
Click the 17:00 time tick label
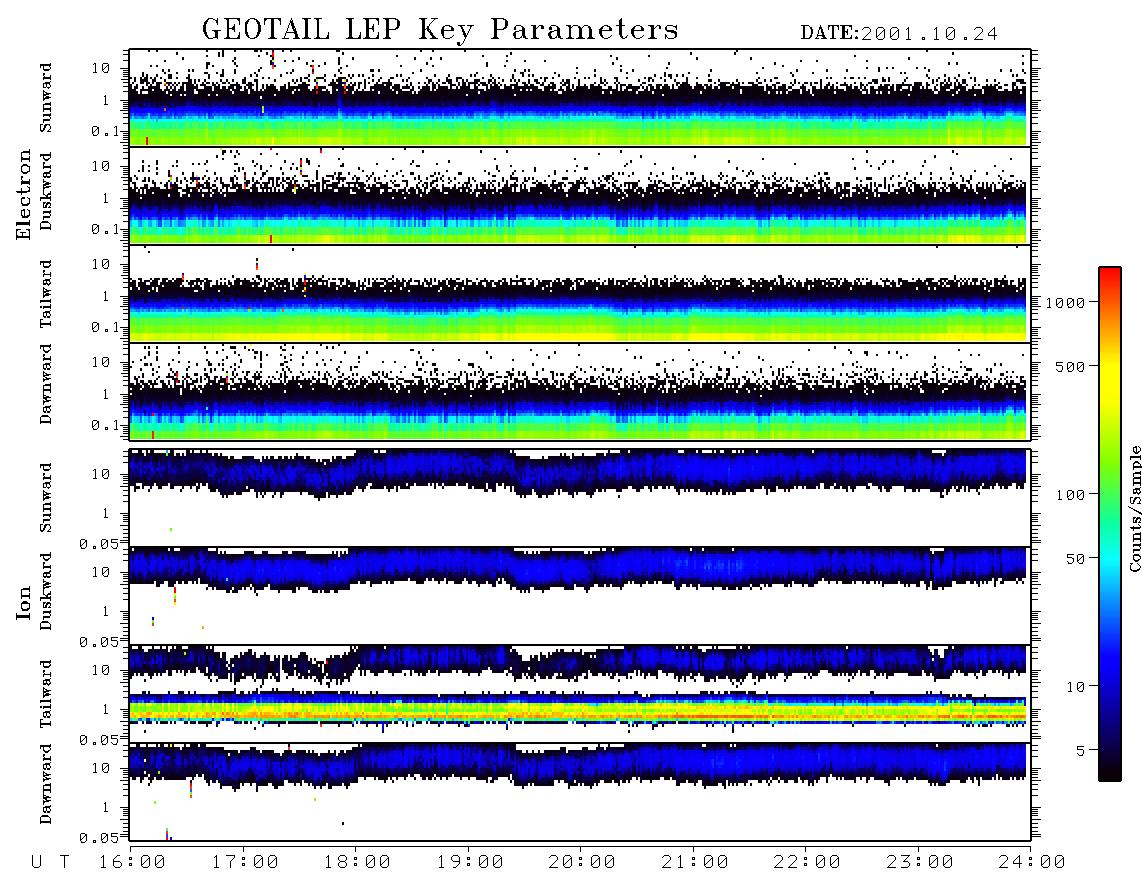(245, 863)
